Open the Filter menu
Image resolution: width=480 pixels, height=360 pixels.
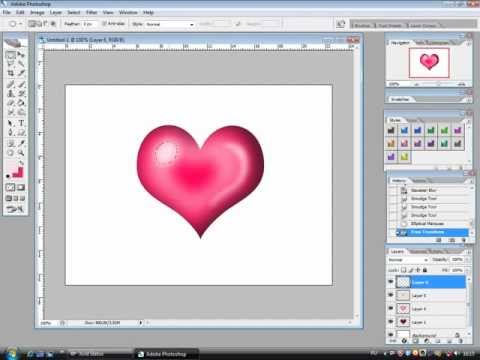(92, 12)
